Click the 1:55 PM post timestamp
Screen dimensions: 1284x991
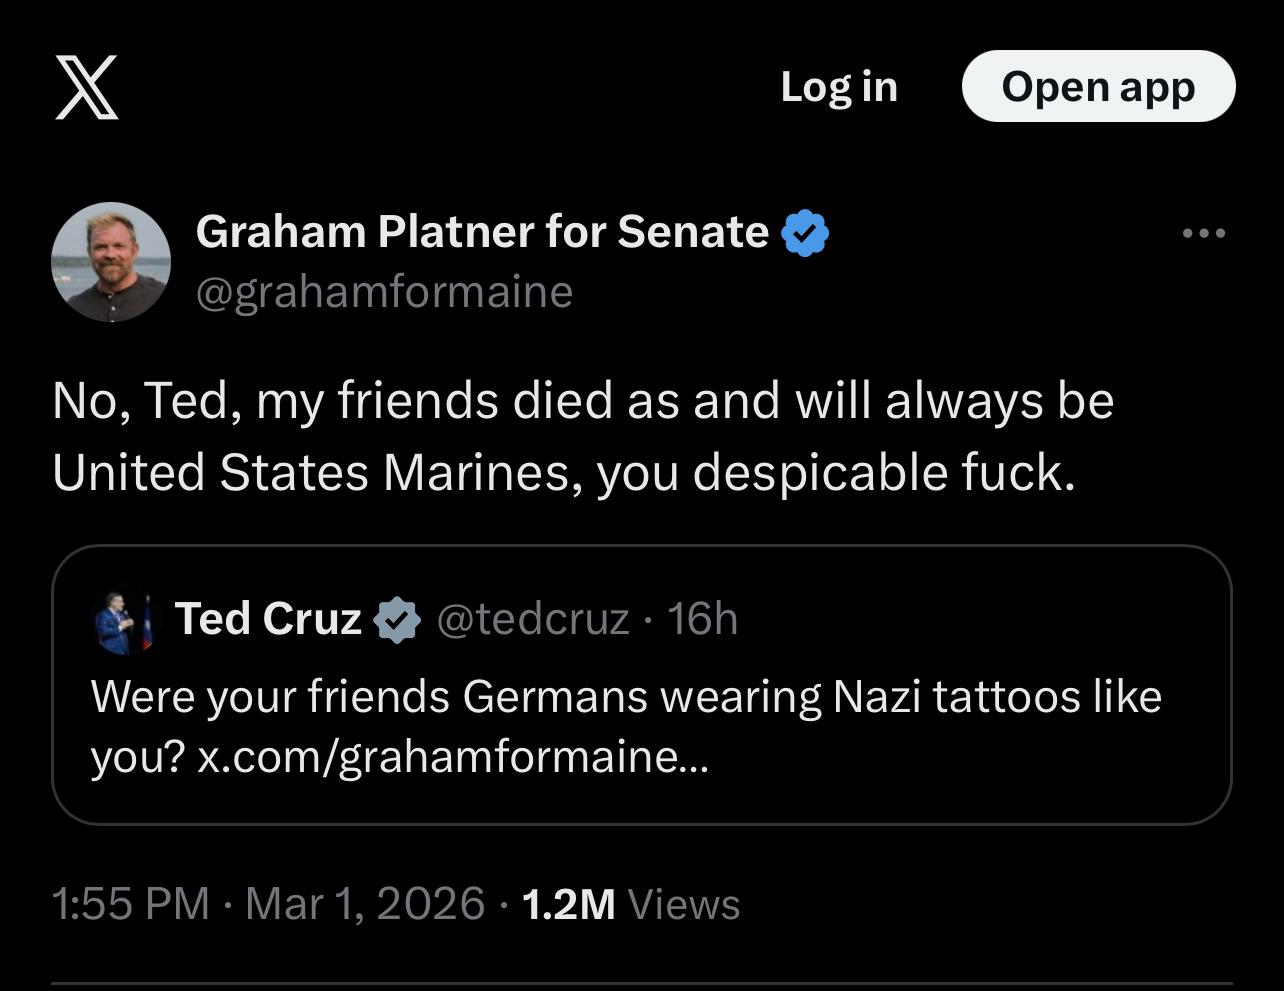pyautogui.click(x=130, y=904)
